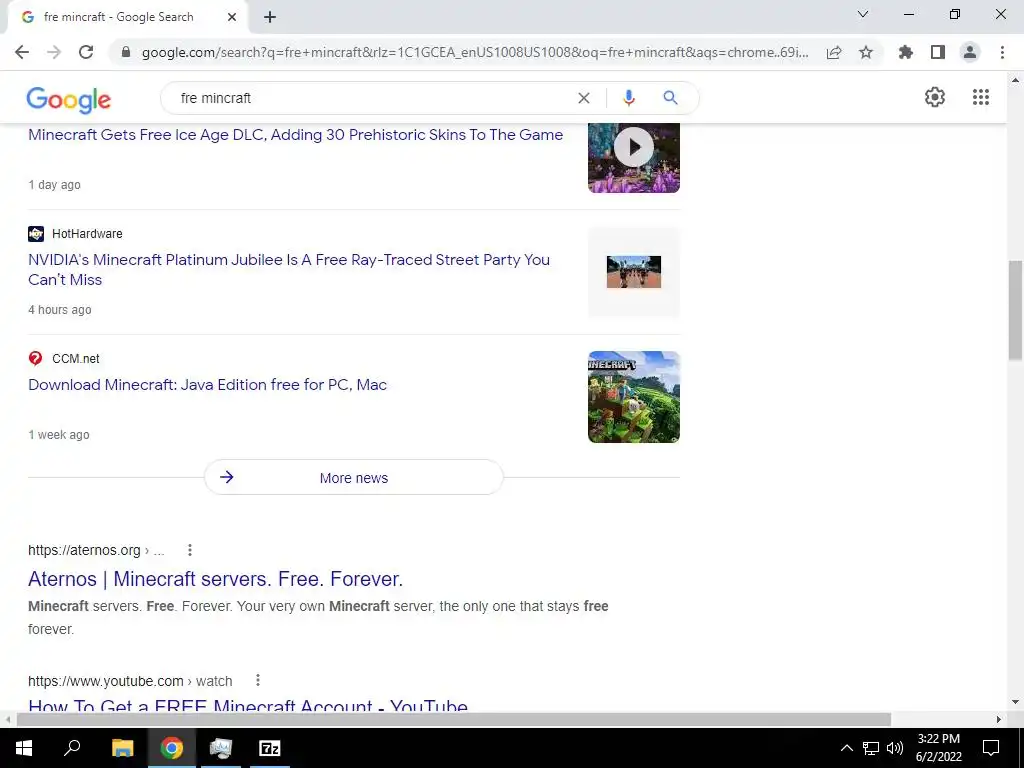
Task: Click the CCM.net Minecraft thumbnail
Action: coord(633,397)
